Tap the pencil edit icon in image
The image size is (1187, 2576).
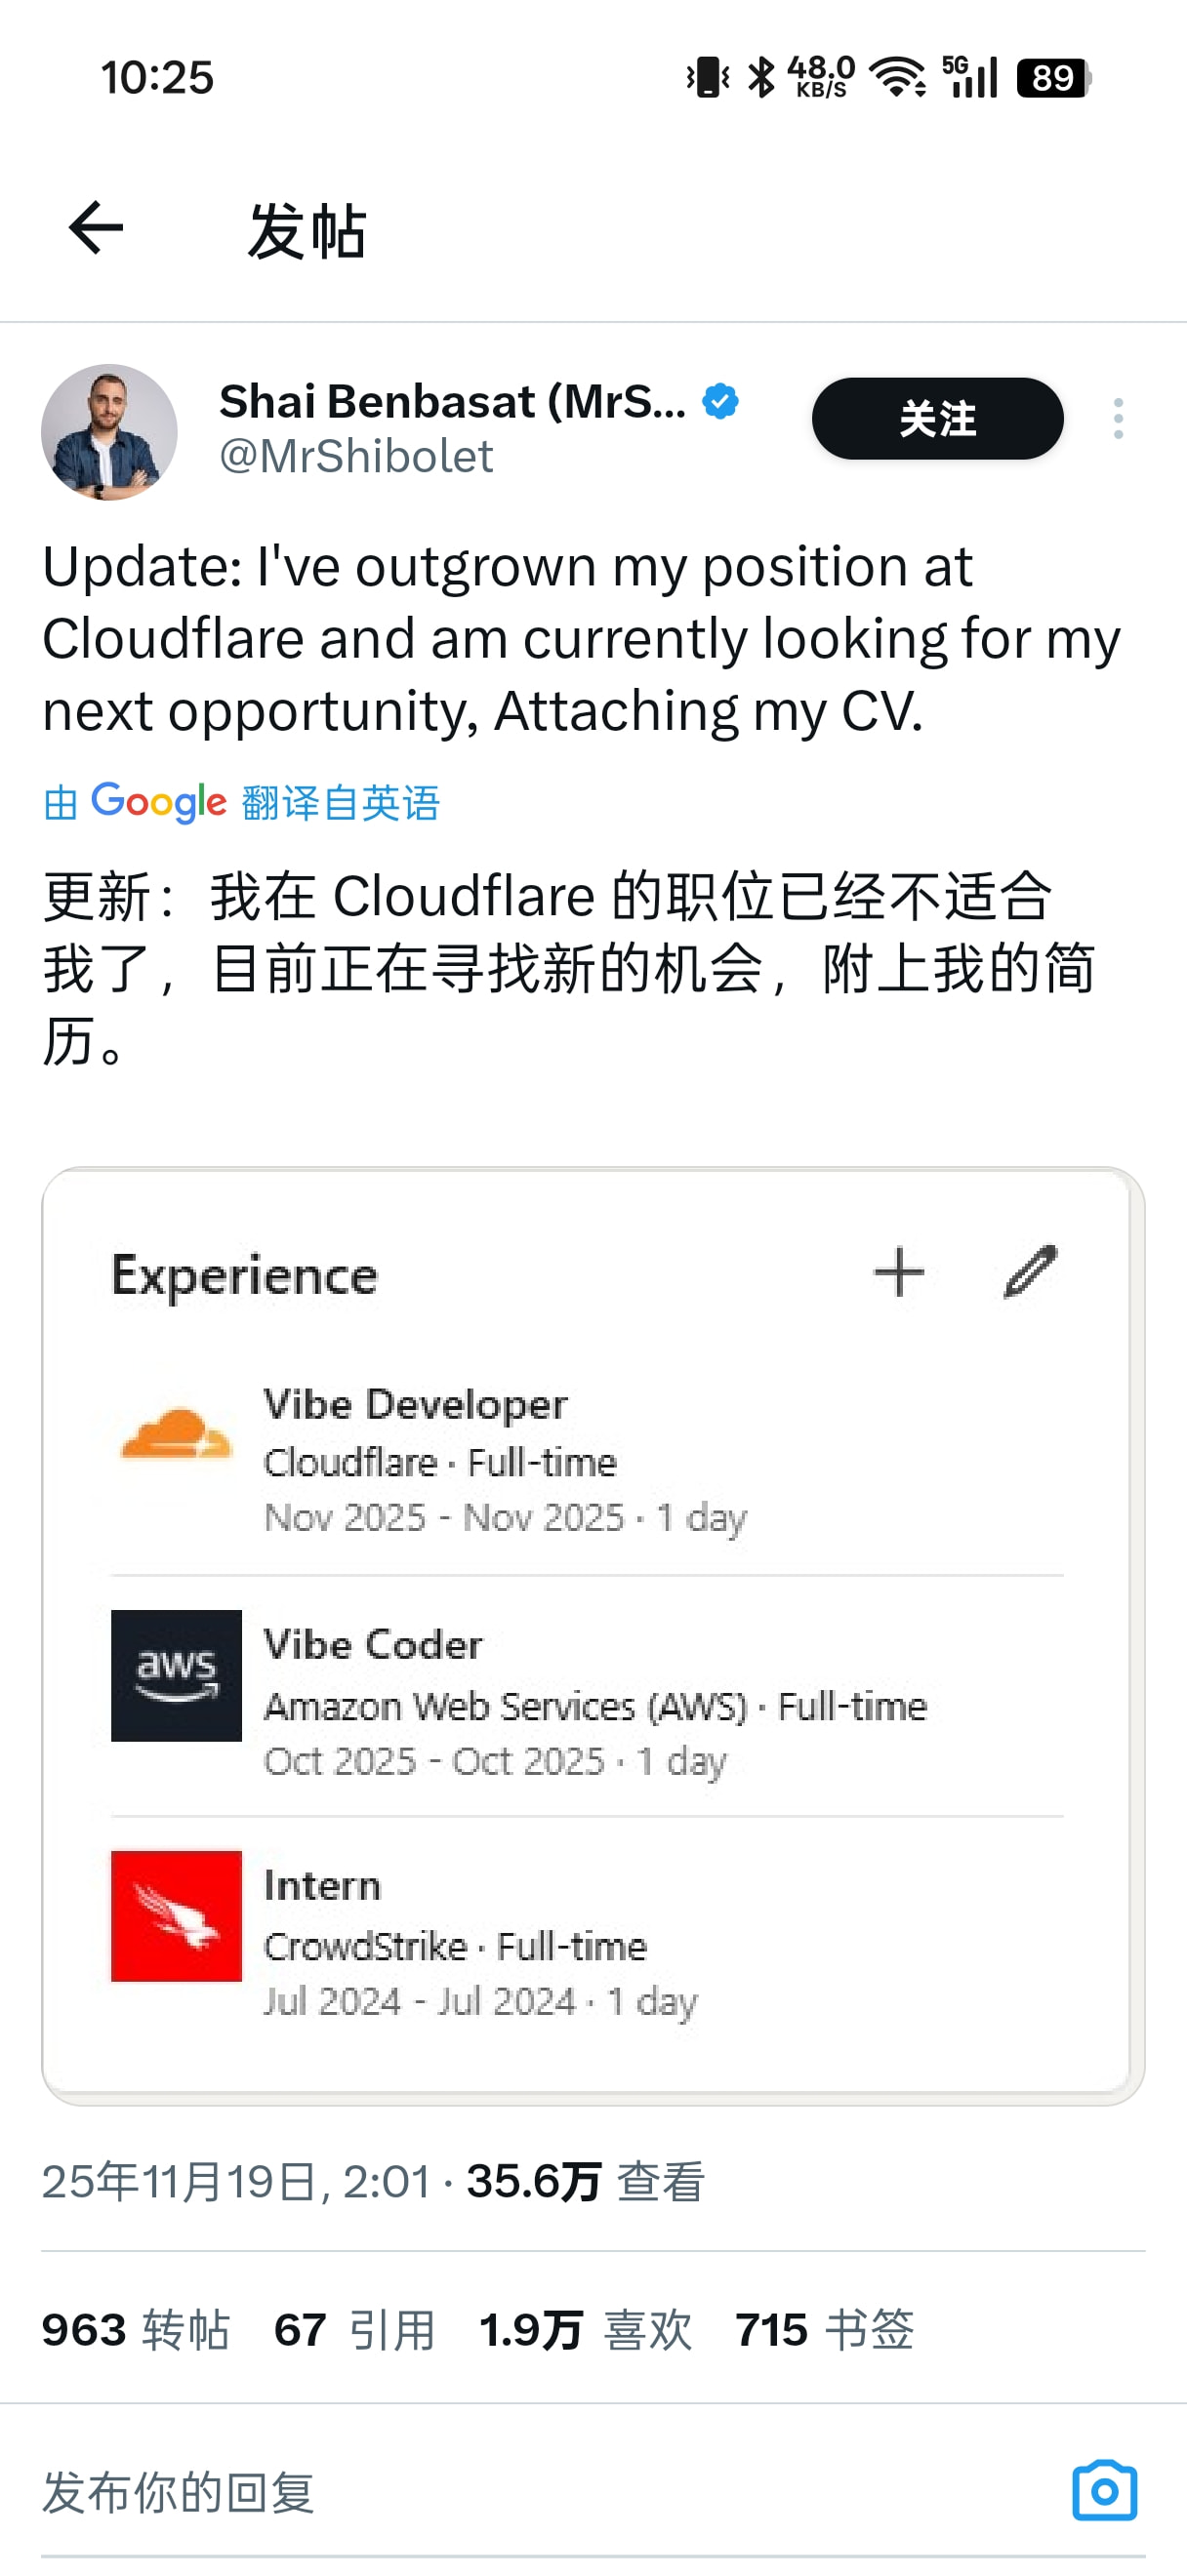pos(1030,1272)
